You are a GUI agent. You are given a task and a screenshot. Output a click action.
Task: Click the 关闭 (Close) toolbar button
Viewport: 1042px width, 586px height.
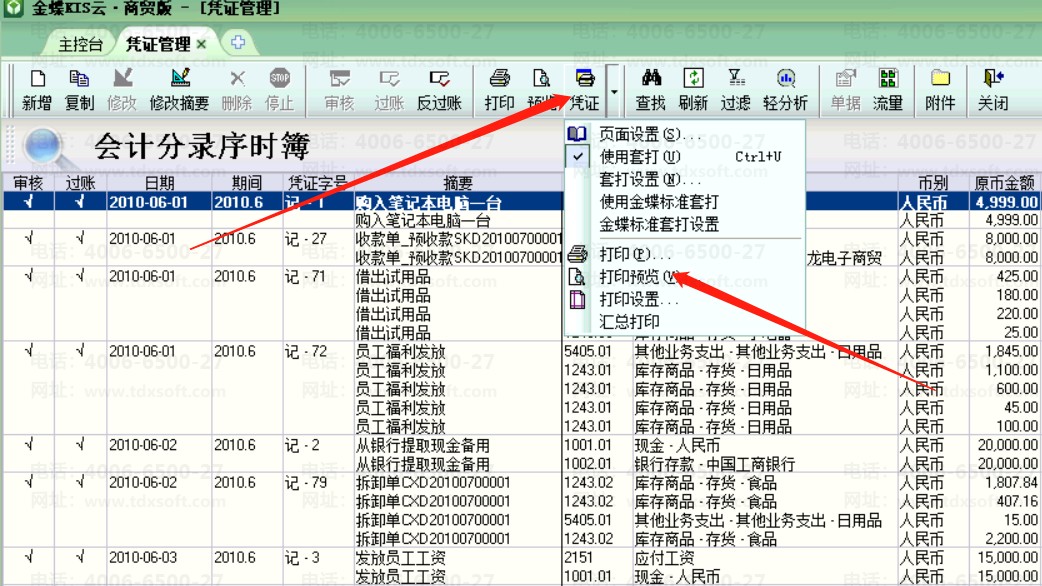993,89
